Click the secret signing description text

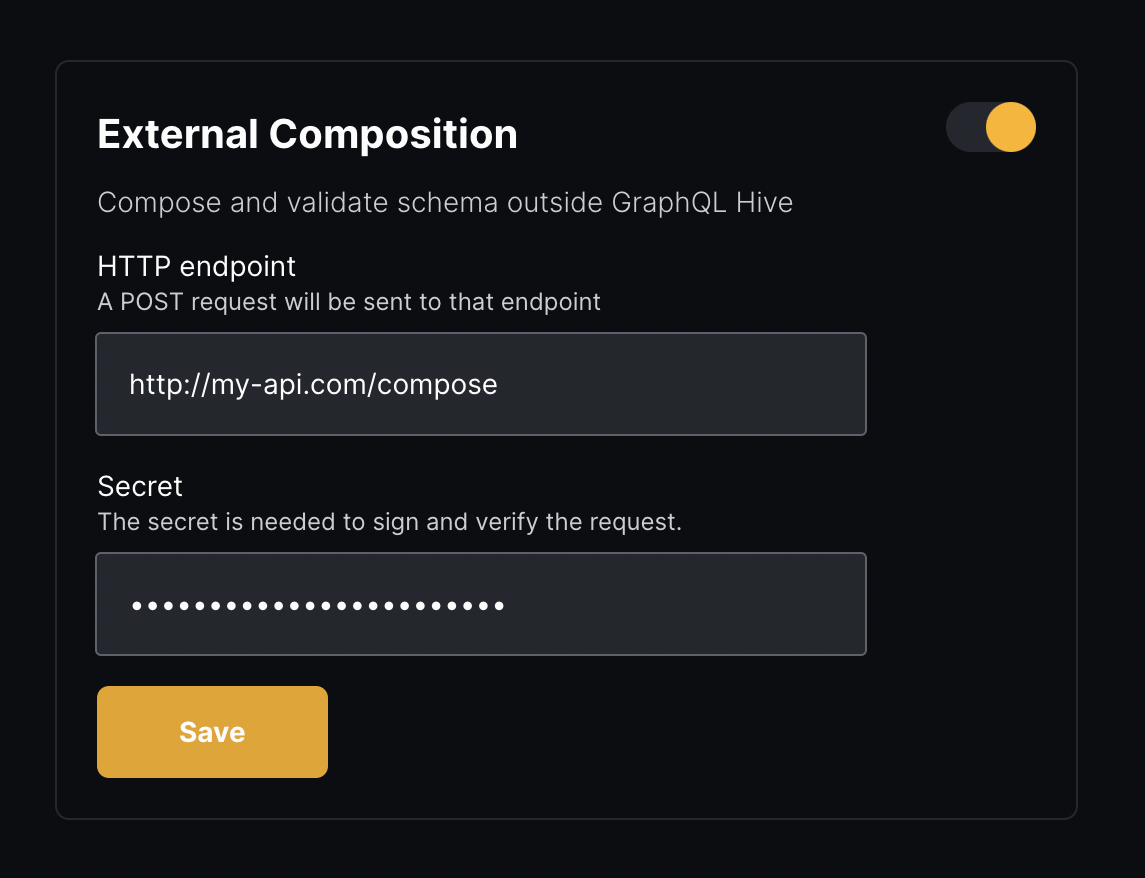(x=388, y=521)
